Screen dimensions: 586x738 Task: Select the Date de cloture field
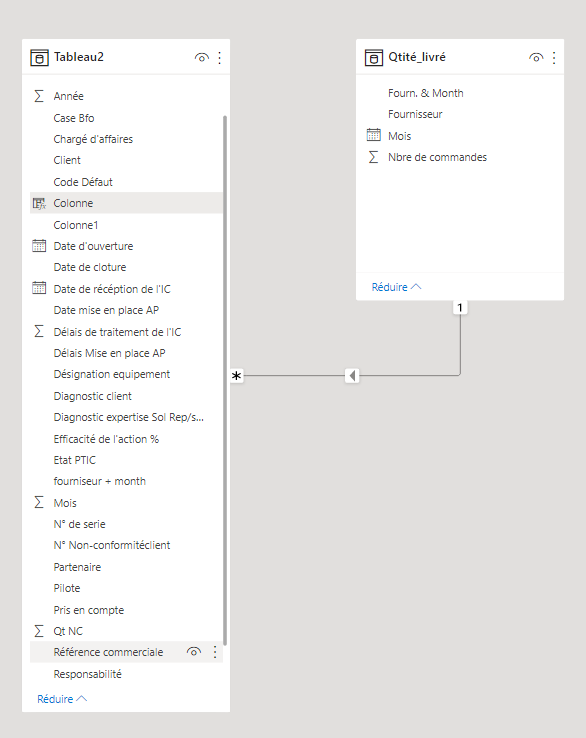[126, 267]
